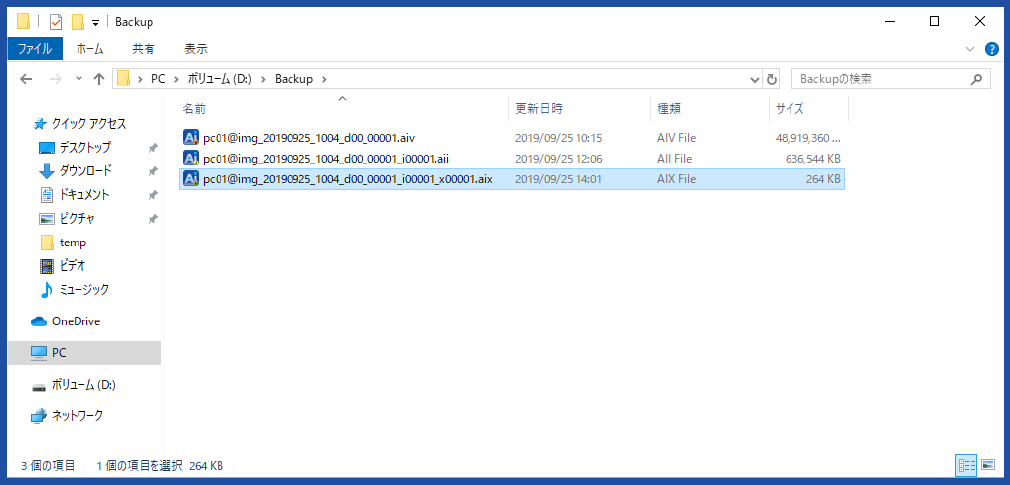The width and height of the screenshot is (1010, 485).
Task: Sort files by サイズ column header
Action: click(x=789, y=108)
